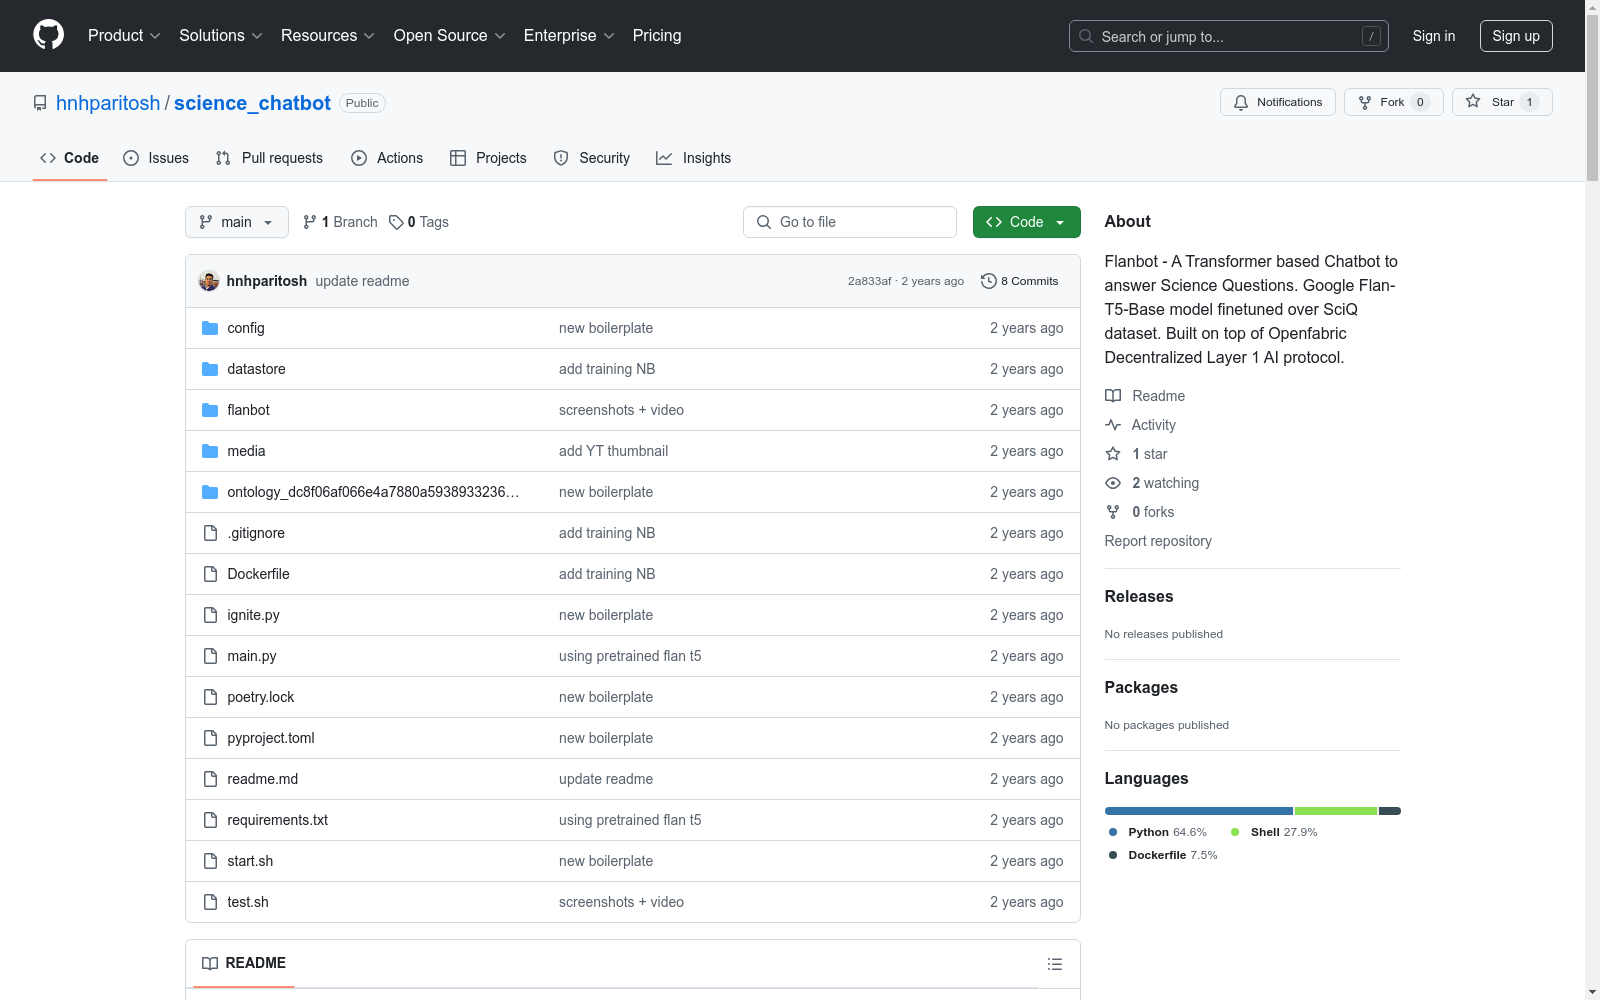The width and height of the screenshot is (1600, 1000).
Task: Click the Python language bar segment
Action: pos(1199,811)
